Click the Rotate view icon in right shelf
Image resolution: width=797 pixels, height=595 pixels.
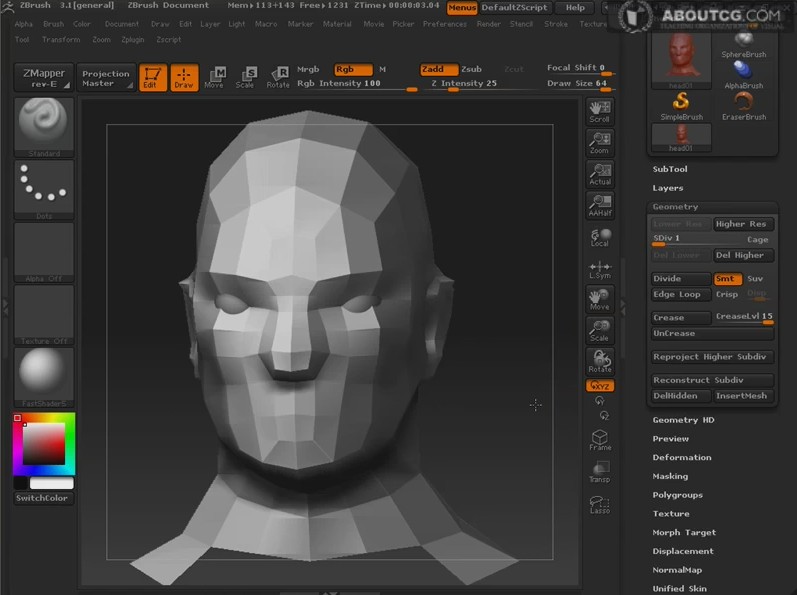[x=600, y=361]
